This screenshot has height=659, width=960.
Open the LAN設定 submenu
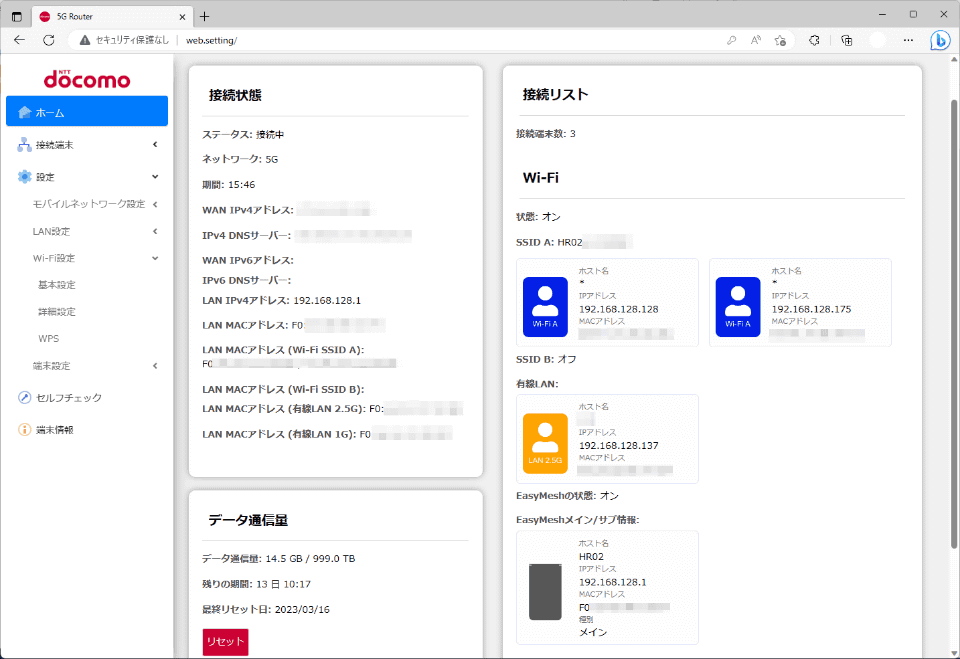tap(51, 231)
